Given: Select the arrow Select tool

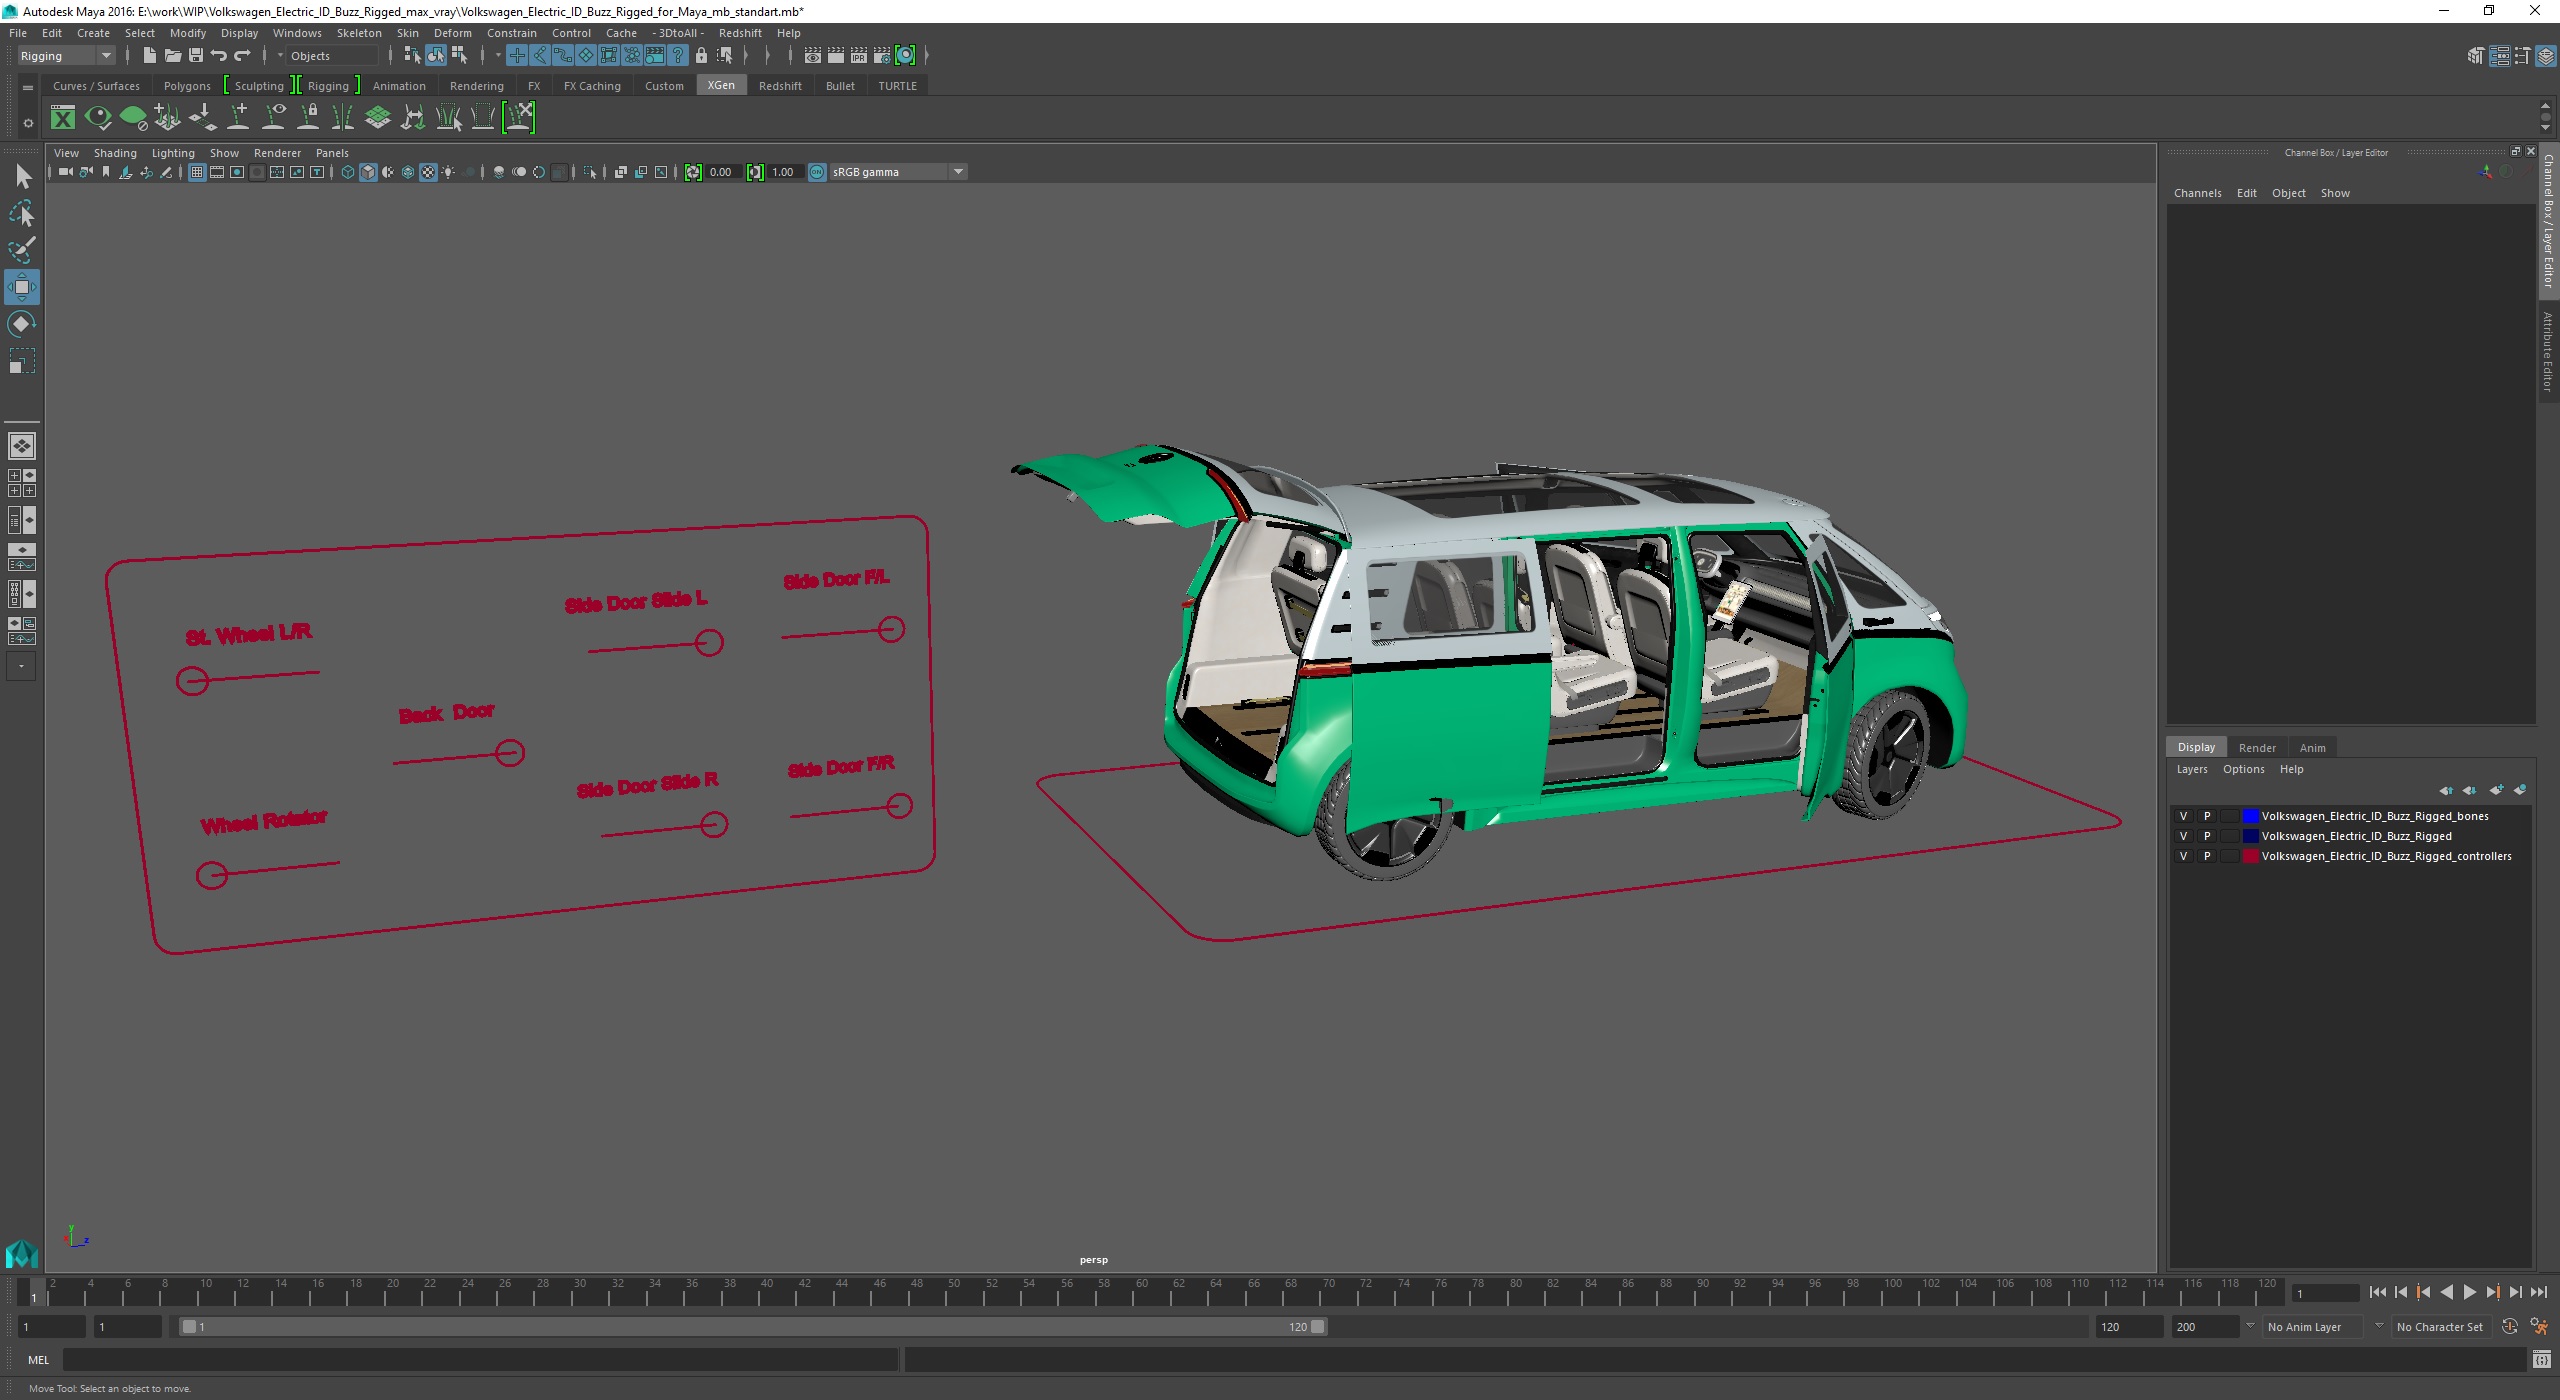Looking at the screenshot, I should coord(22,177).
